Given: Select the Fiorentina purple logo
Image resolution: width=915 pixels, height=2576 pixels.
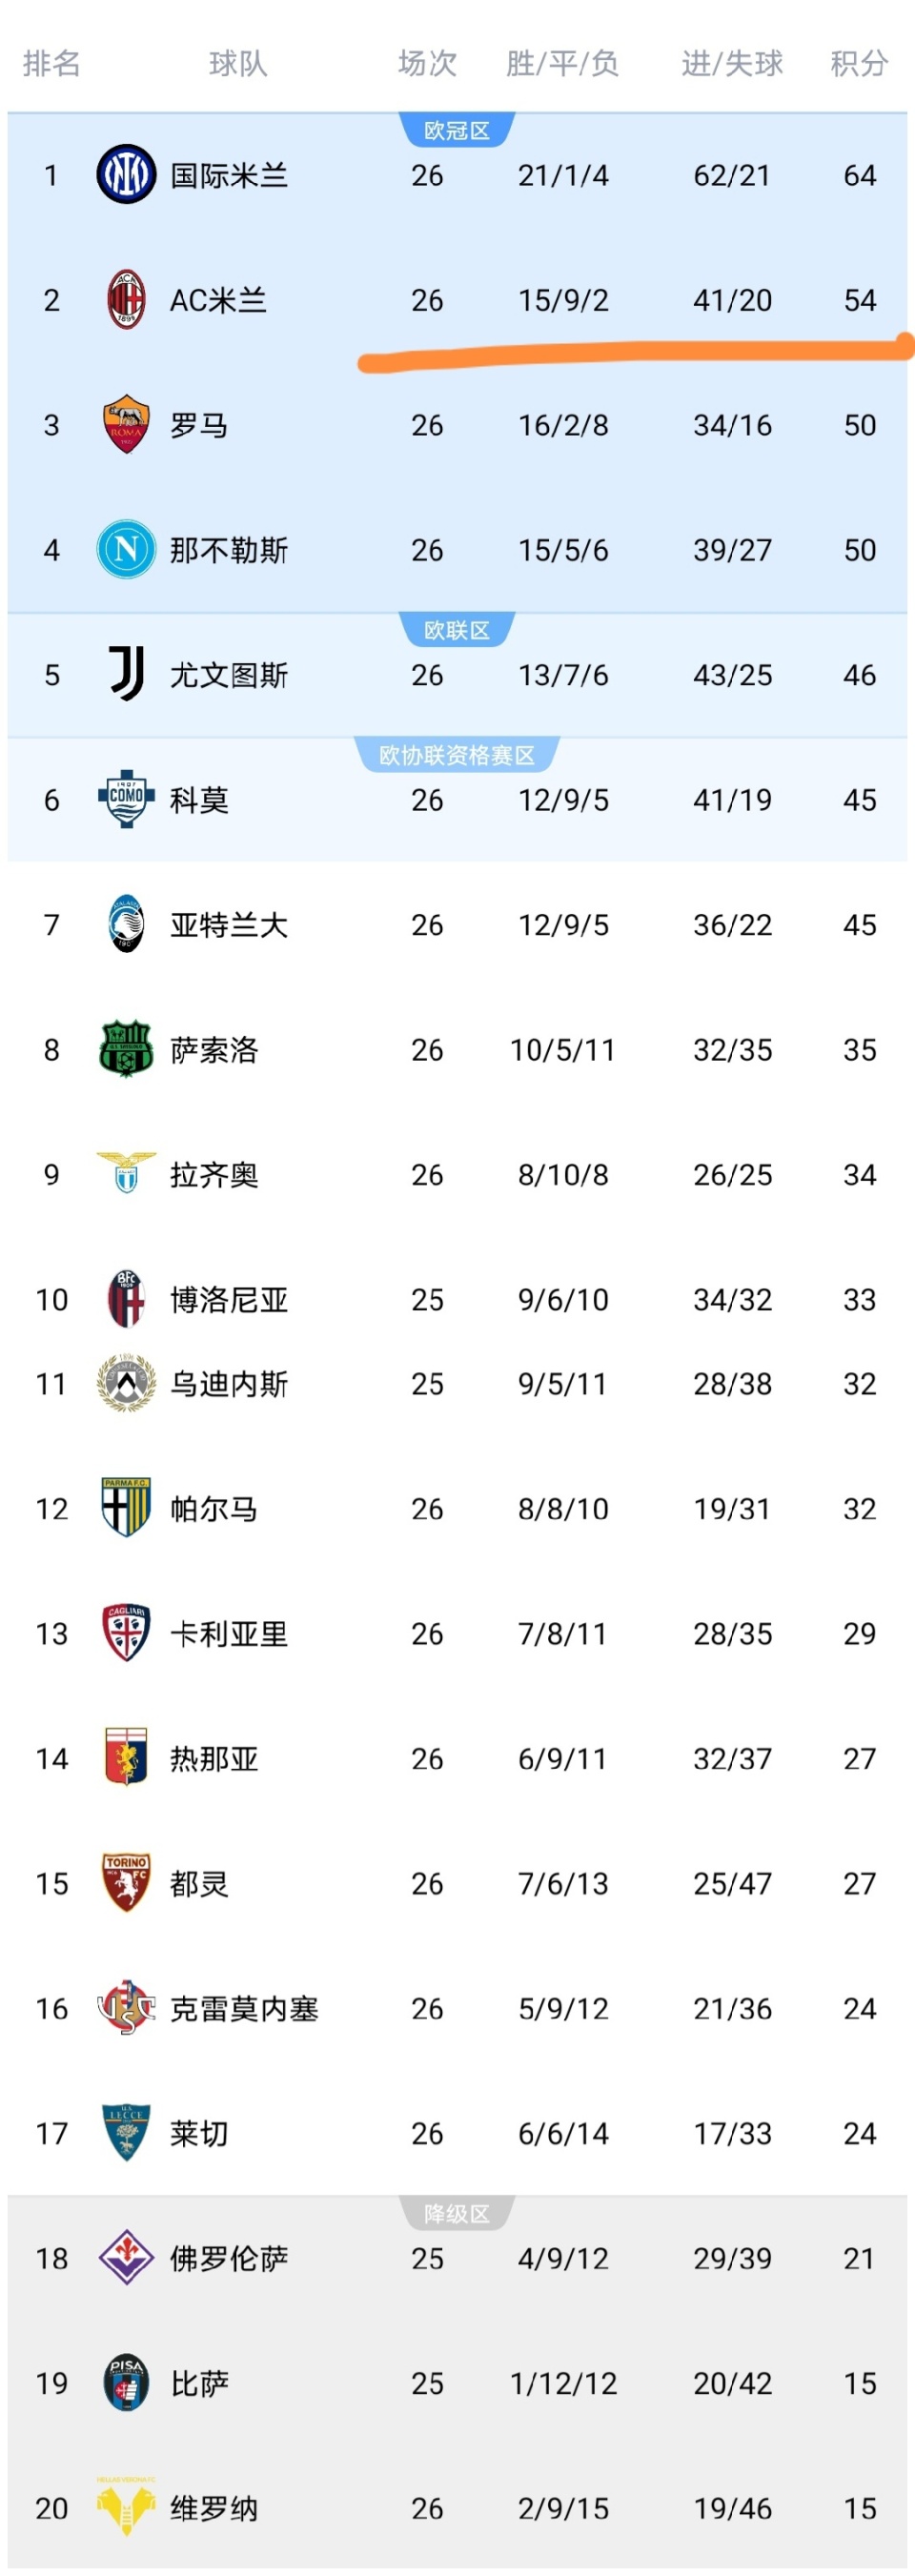Looking at the screenshot, I should [x=126, y=2258].
